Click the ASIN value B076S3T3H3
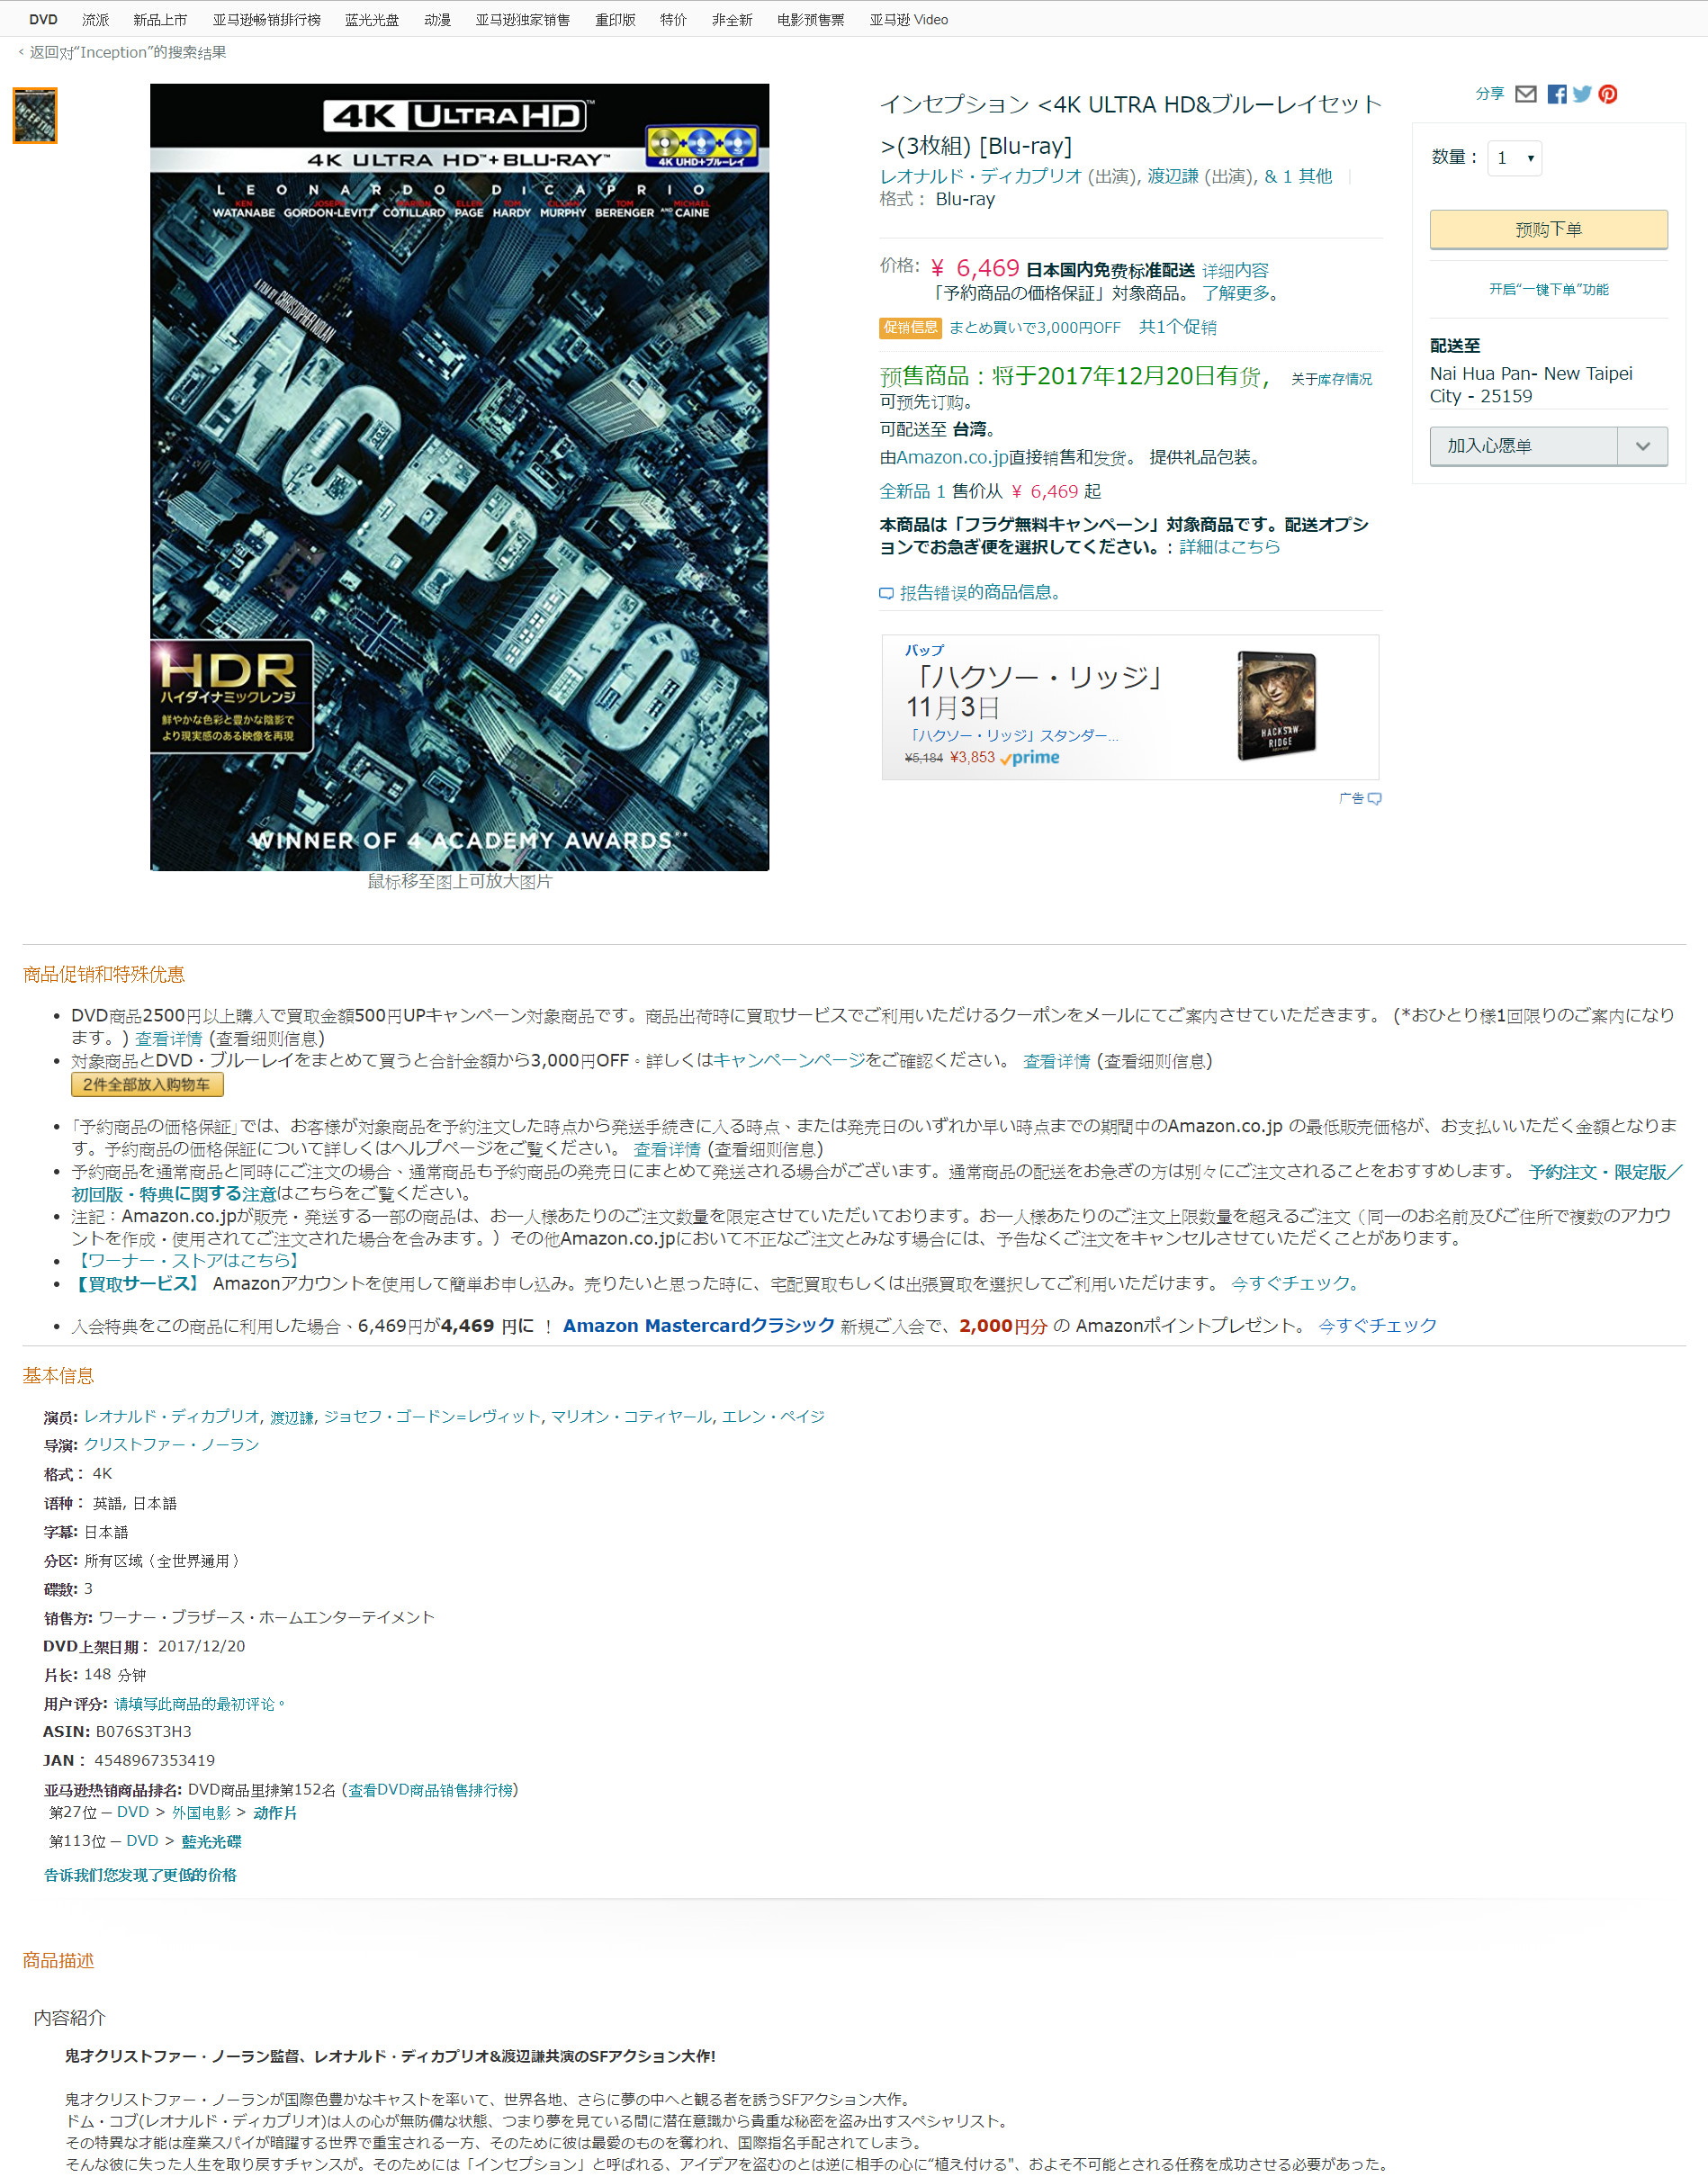The image size is (1708, 2177). pyautogui.click(x=143, y=1732)
